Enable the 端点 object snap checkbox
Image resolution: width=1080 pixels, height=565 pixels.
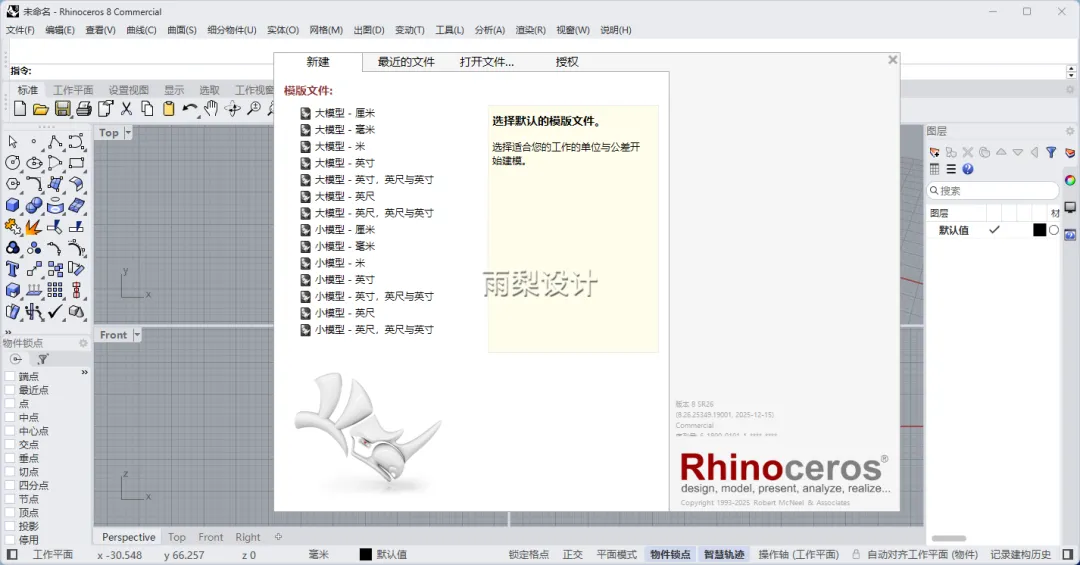click(x=10, y=376)
